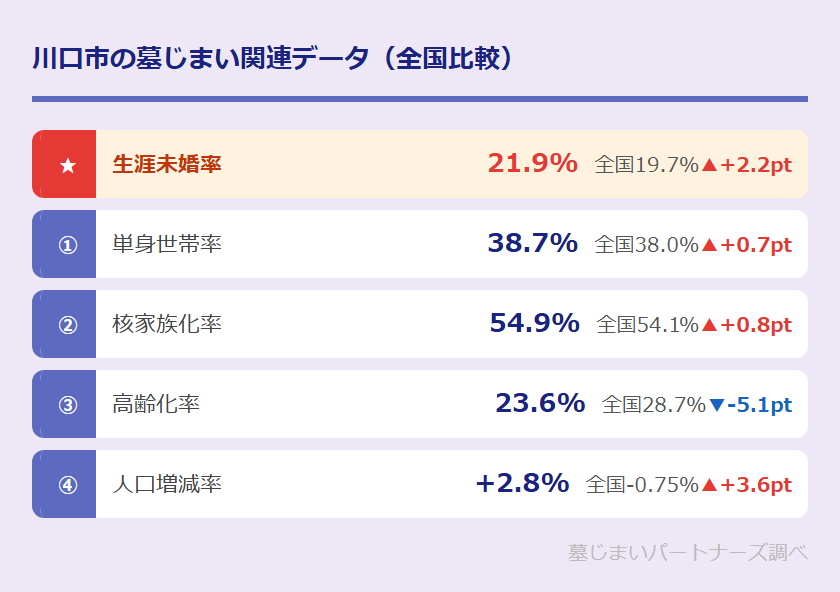The width and height of the screenshot is (840, 592).
Task: Click the circled number ④ badge
Action: pos(67,485)
